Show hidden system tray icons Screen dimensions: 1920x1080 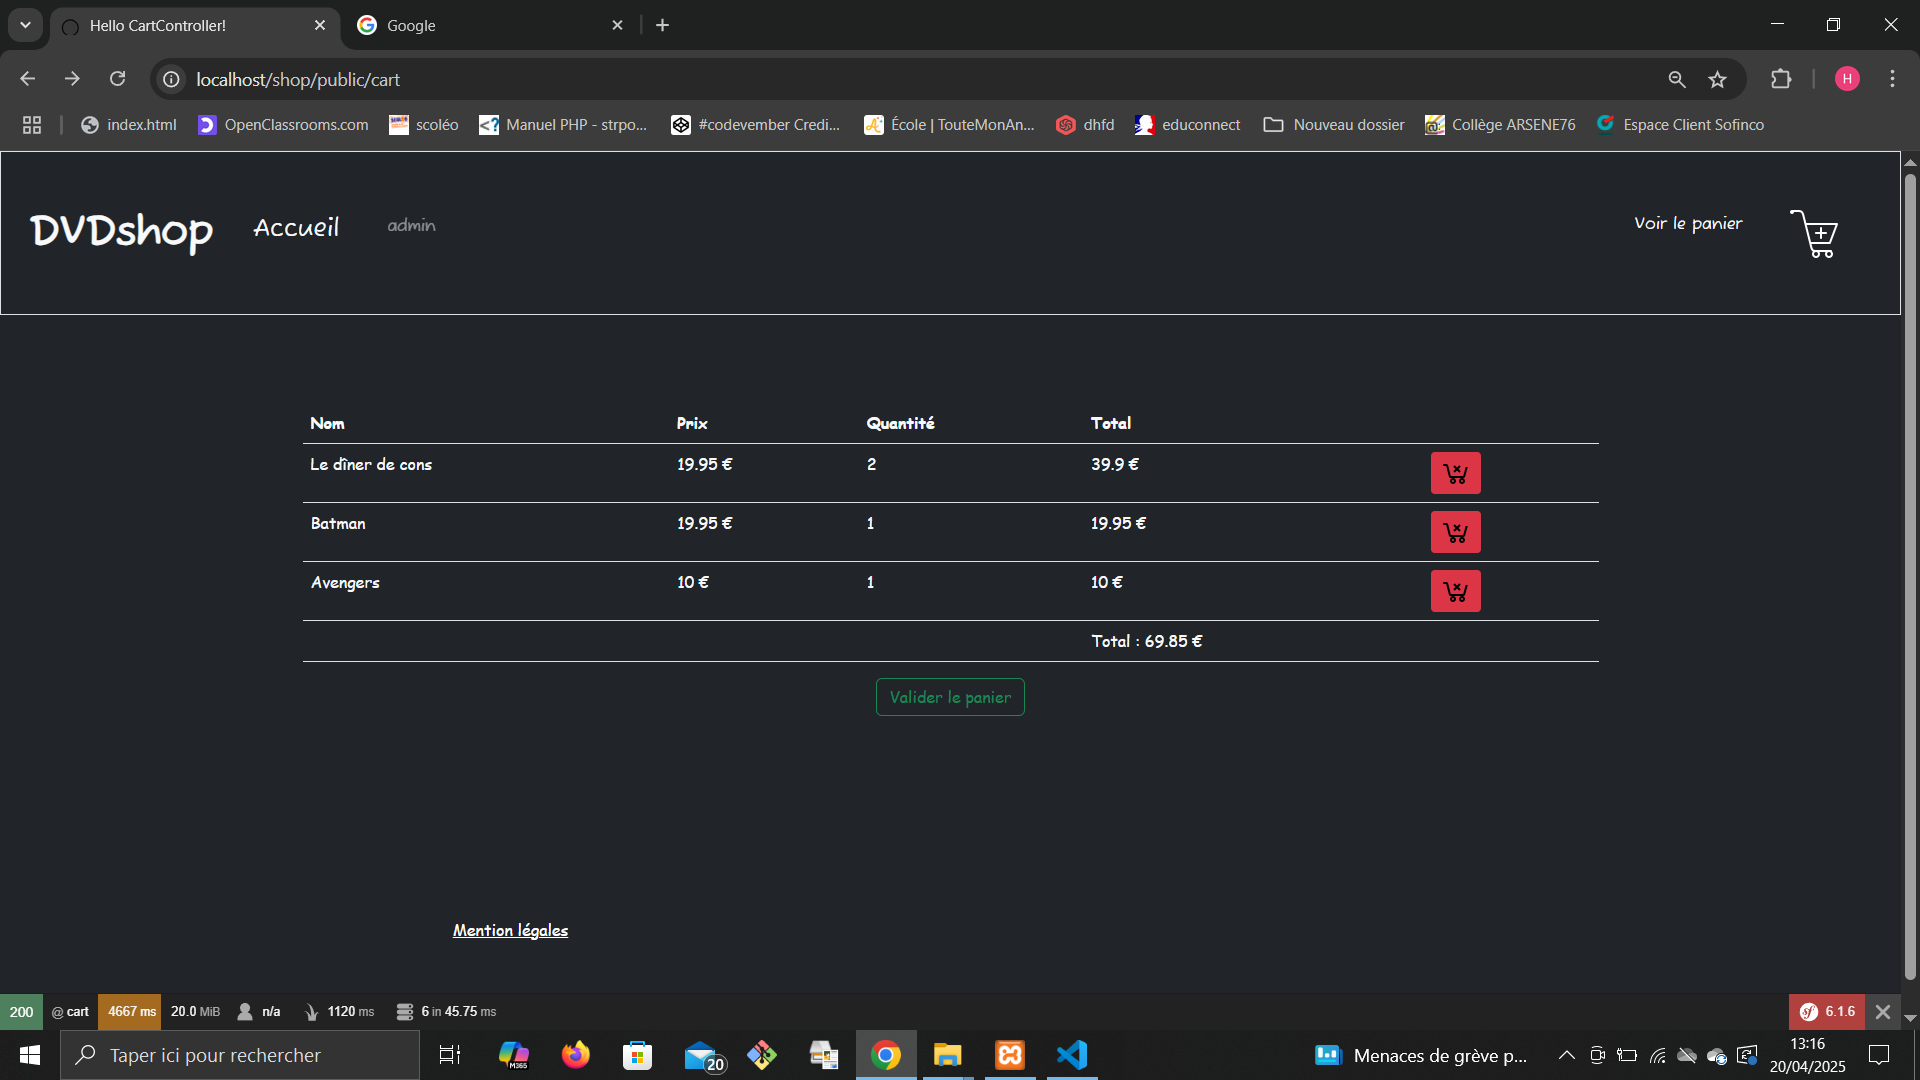click(1566, 1055)
